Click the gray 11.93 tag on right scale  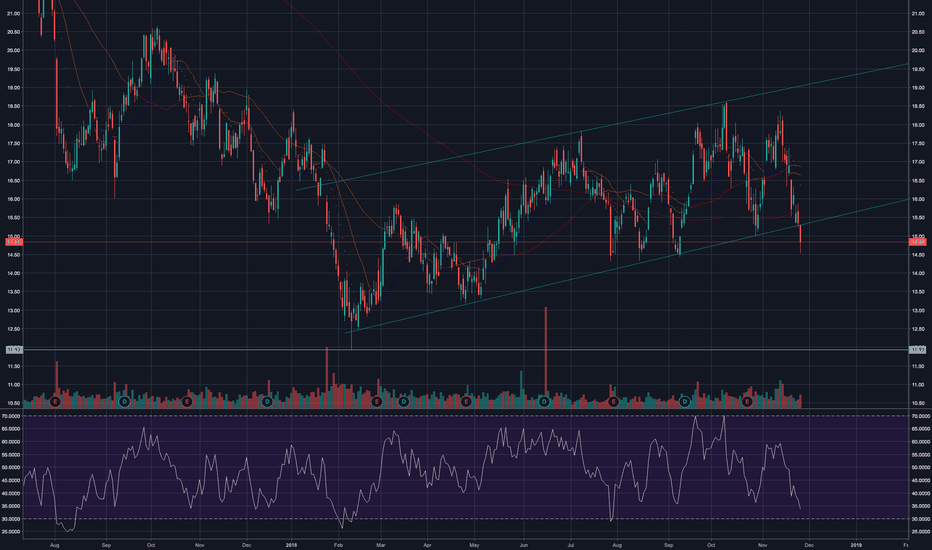click(918, 350)
